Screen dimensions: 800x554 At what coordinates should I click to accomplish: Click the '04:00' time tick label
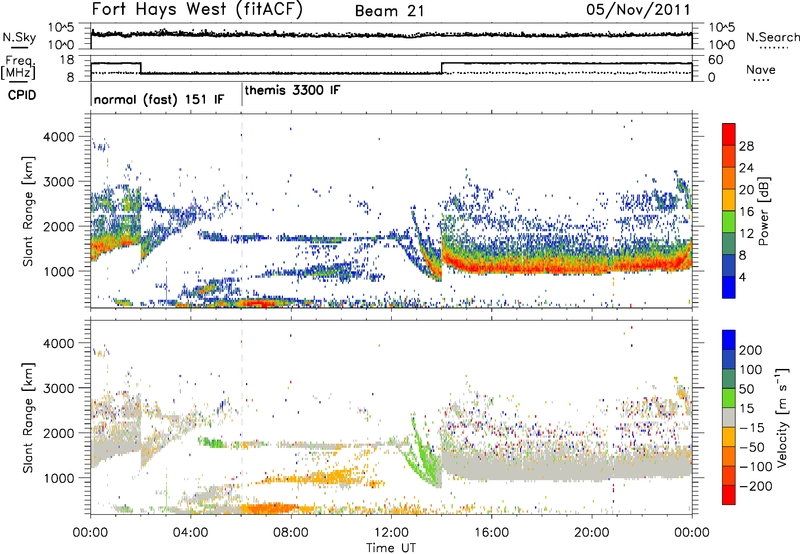click(191, 533)
